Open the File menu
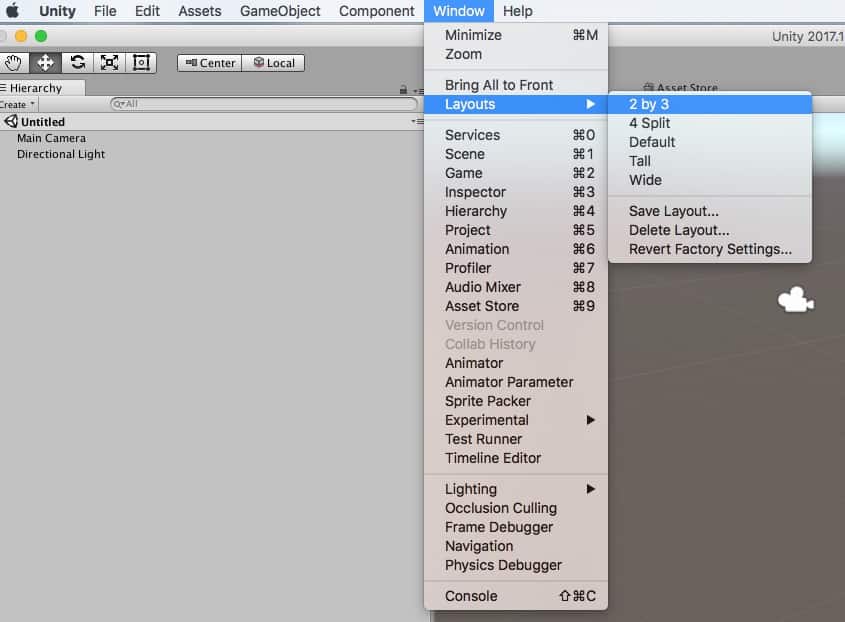The height and width of the screenshot is (622, 845). click(x=105, y=11)
